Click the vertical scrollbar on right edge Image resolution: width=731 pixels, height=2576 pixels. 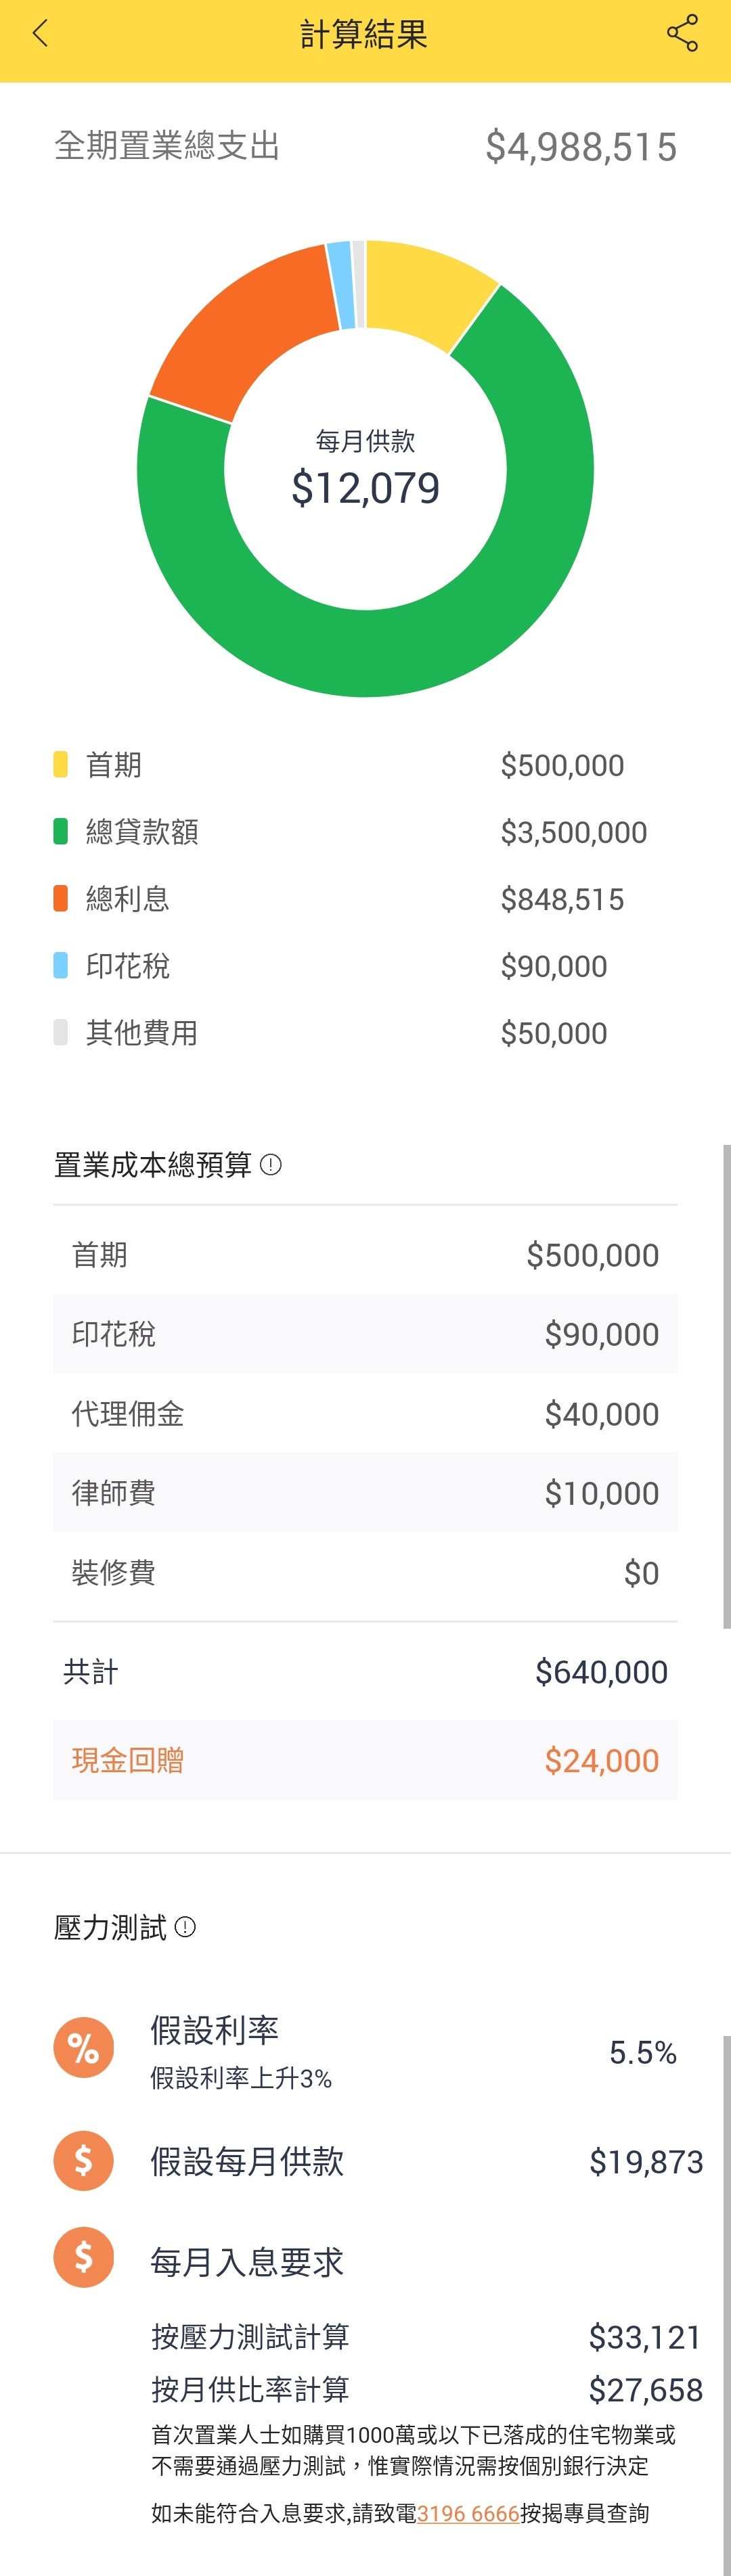pyautogui.click(x=727, y=1386)
